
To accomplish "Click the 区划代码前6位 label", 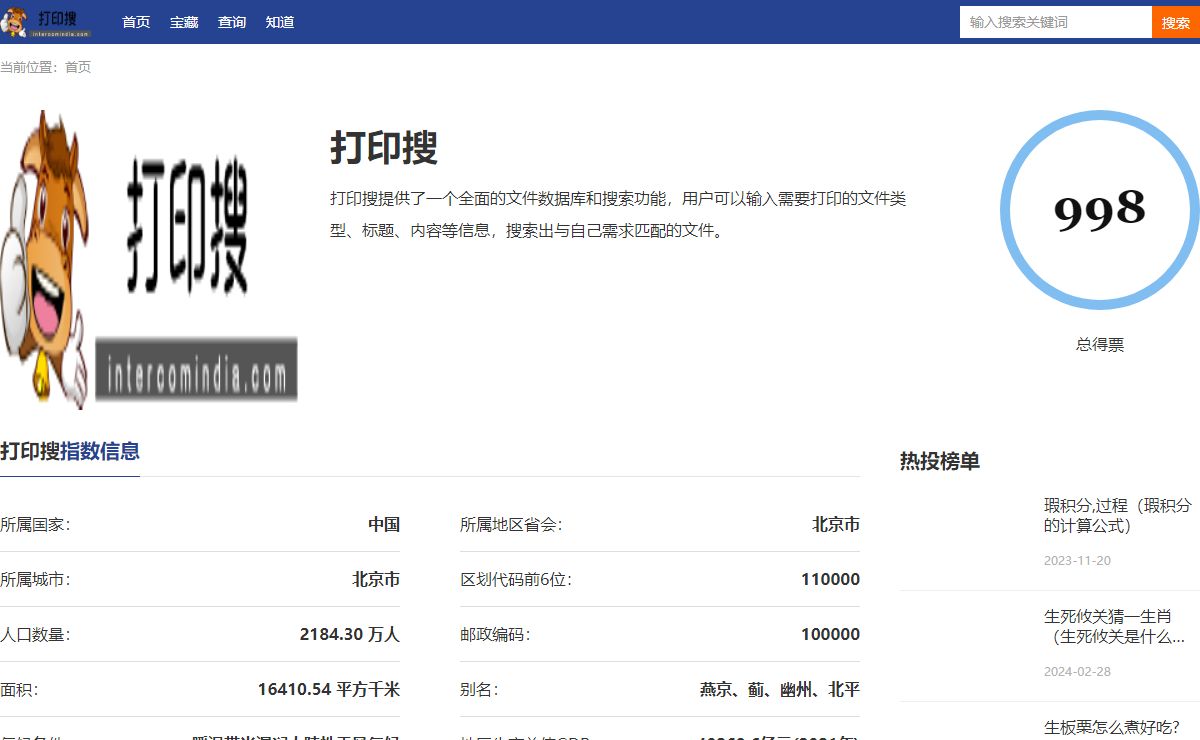I will 516,580.
